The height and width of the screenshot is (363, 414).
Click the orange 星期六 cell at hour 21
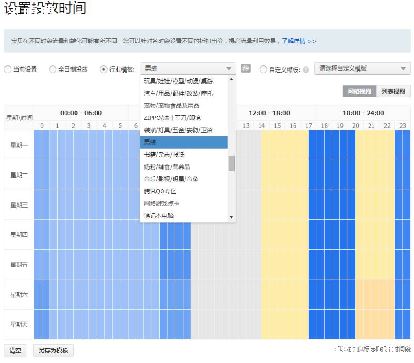pos(371,294)
